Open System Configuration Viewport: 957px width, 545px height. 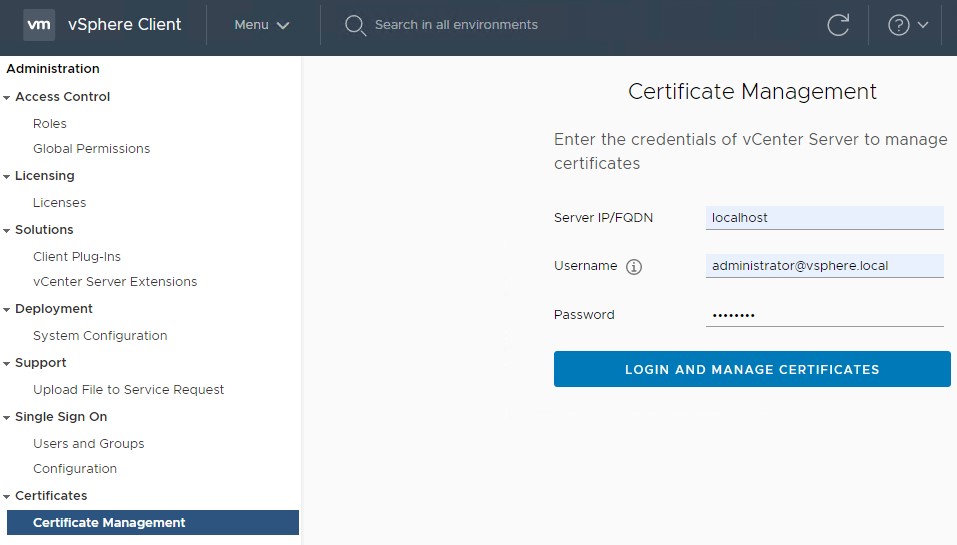pyautogui.click(x=100, y=335)
